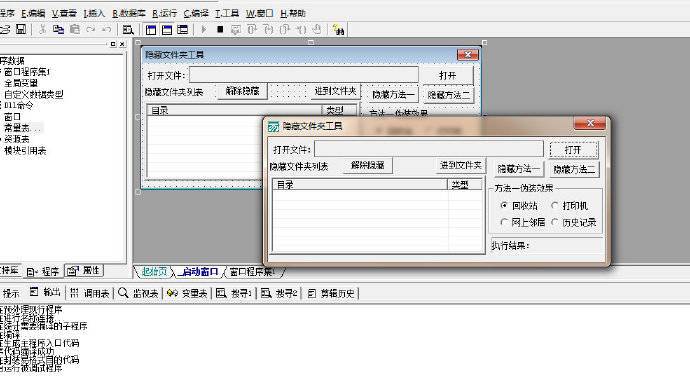Click the Run play-triangle toolbar icon

(x=204, y=29)
